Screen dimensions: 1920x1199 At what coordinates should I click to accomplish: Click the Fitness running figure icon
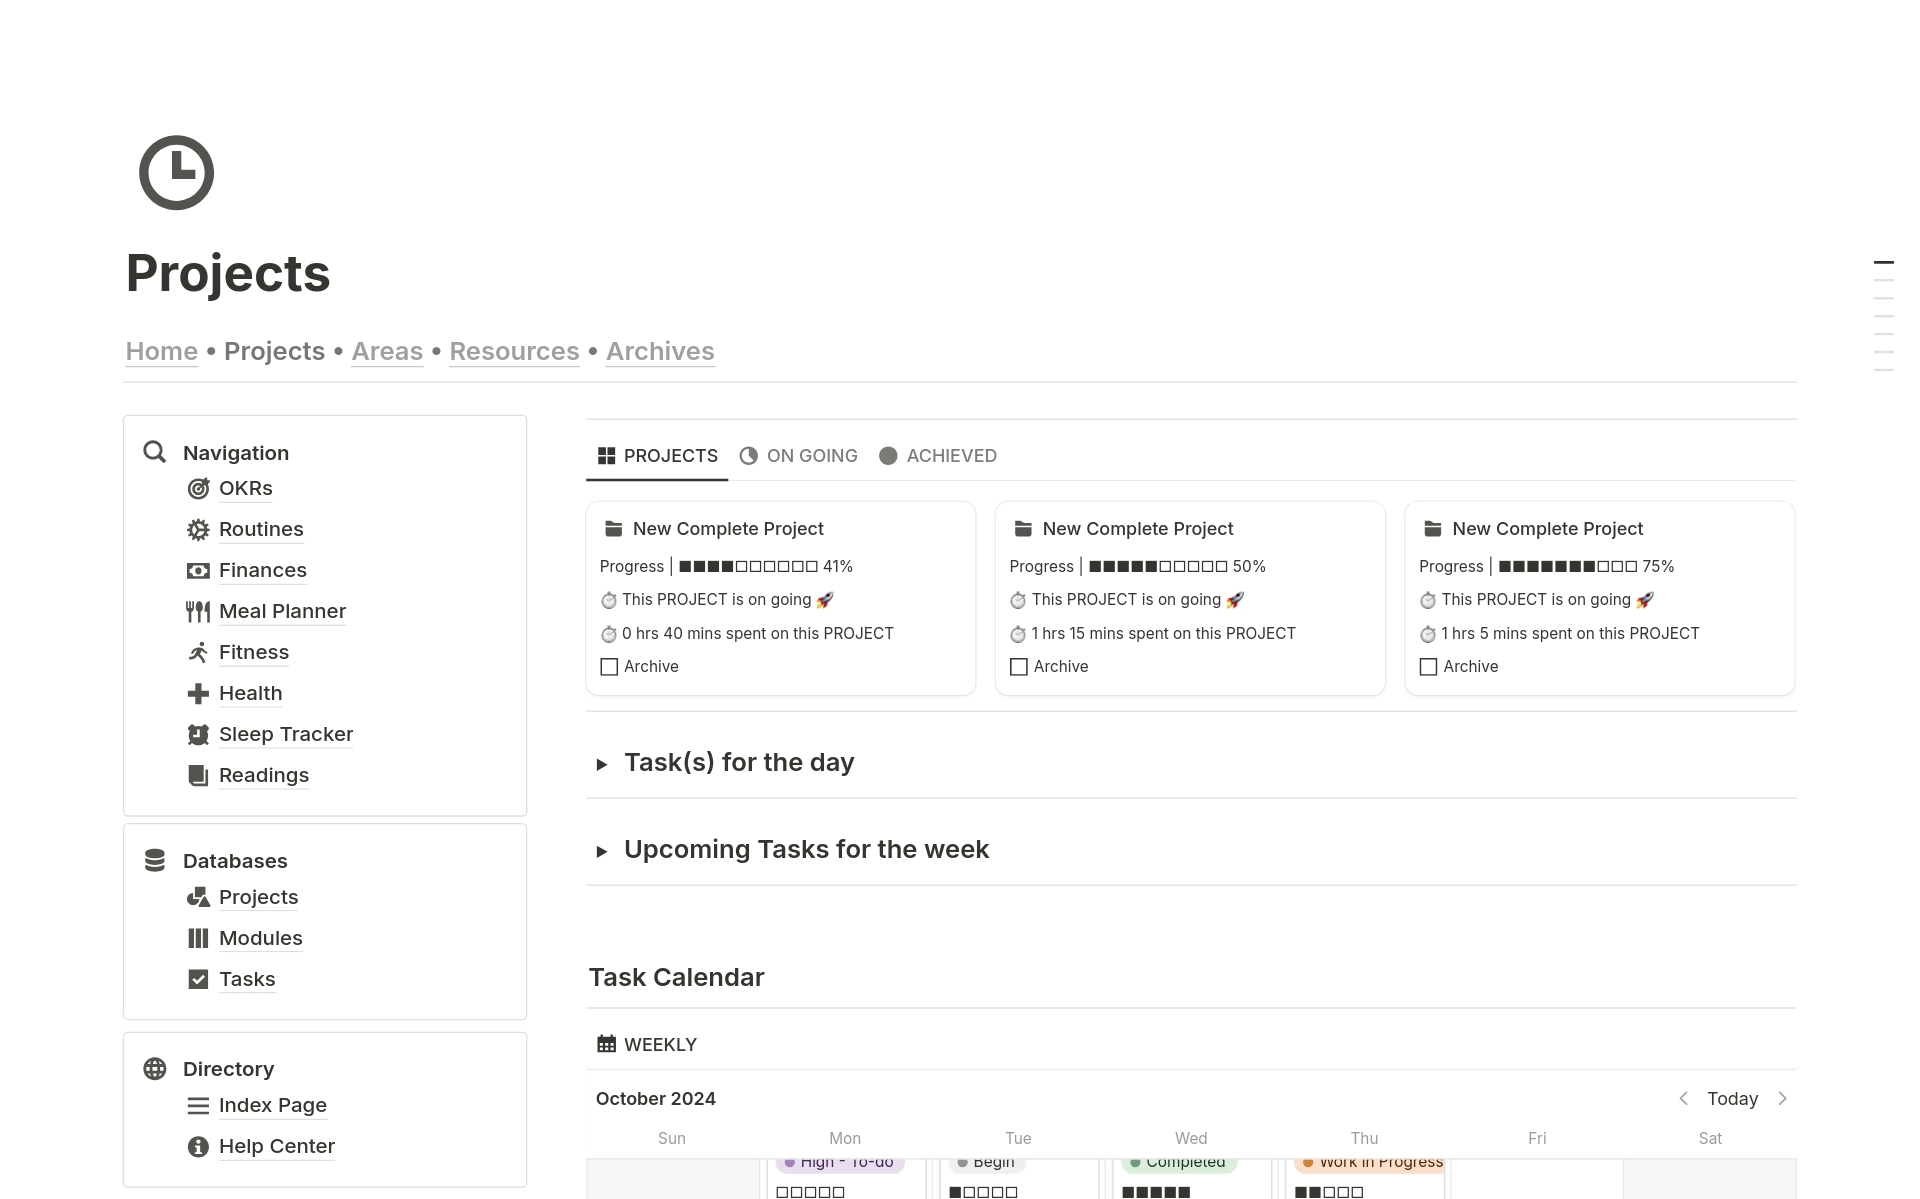tap(198, 652)
